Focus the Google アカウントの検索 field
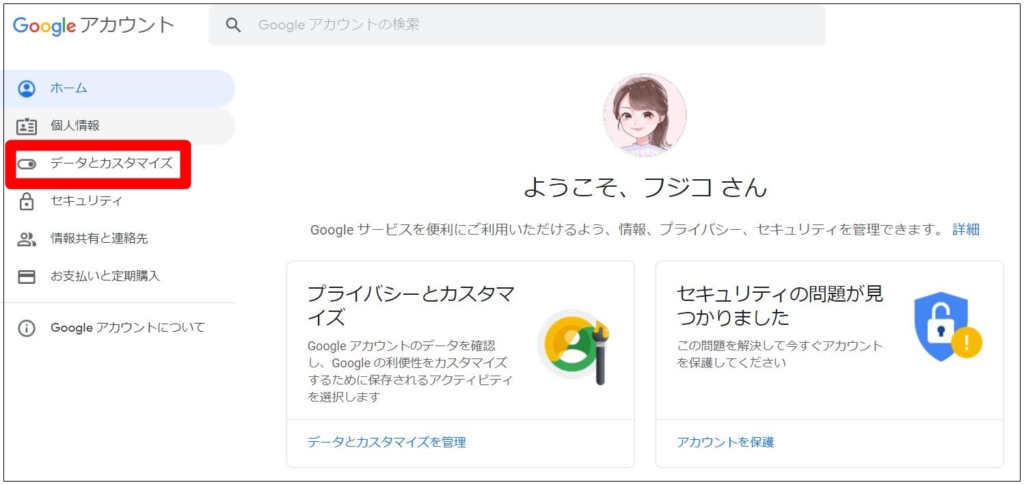 (x=517, y=25)
